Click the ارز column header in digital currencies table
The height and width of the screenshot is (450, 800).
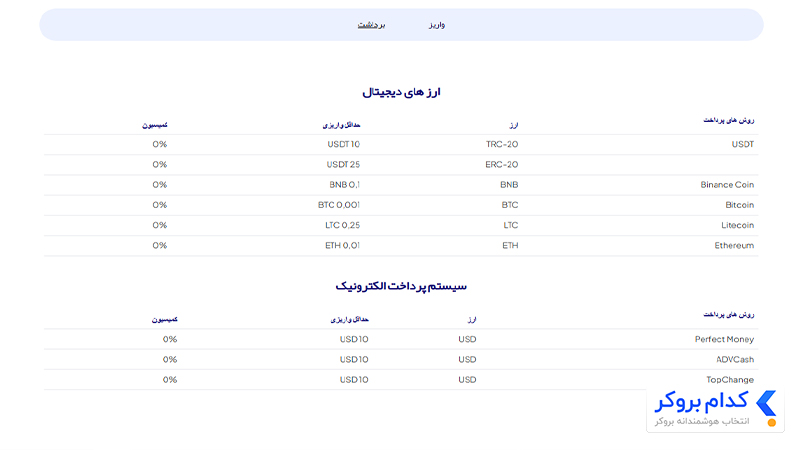pos(513,124)
